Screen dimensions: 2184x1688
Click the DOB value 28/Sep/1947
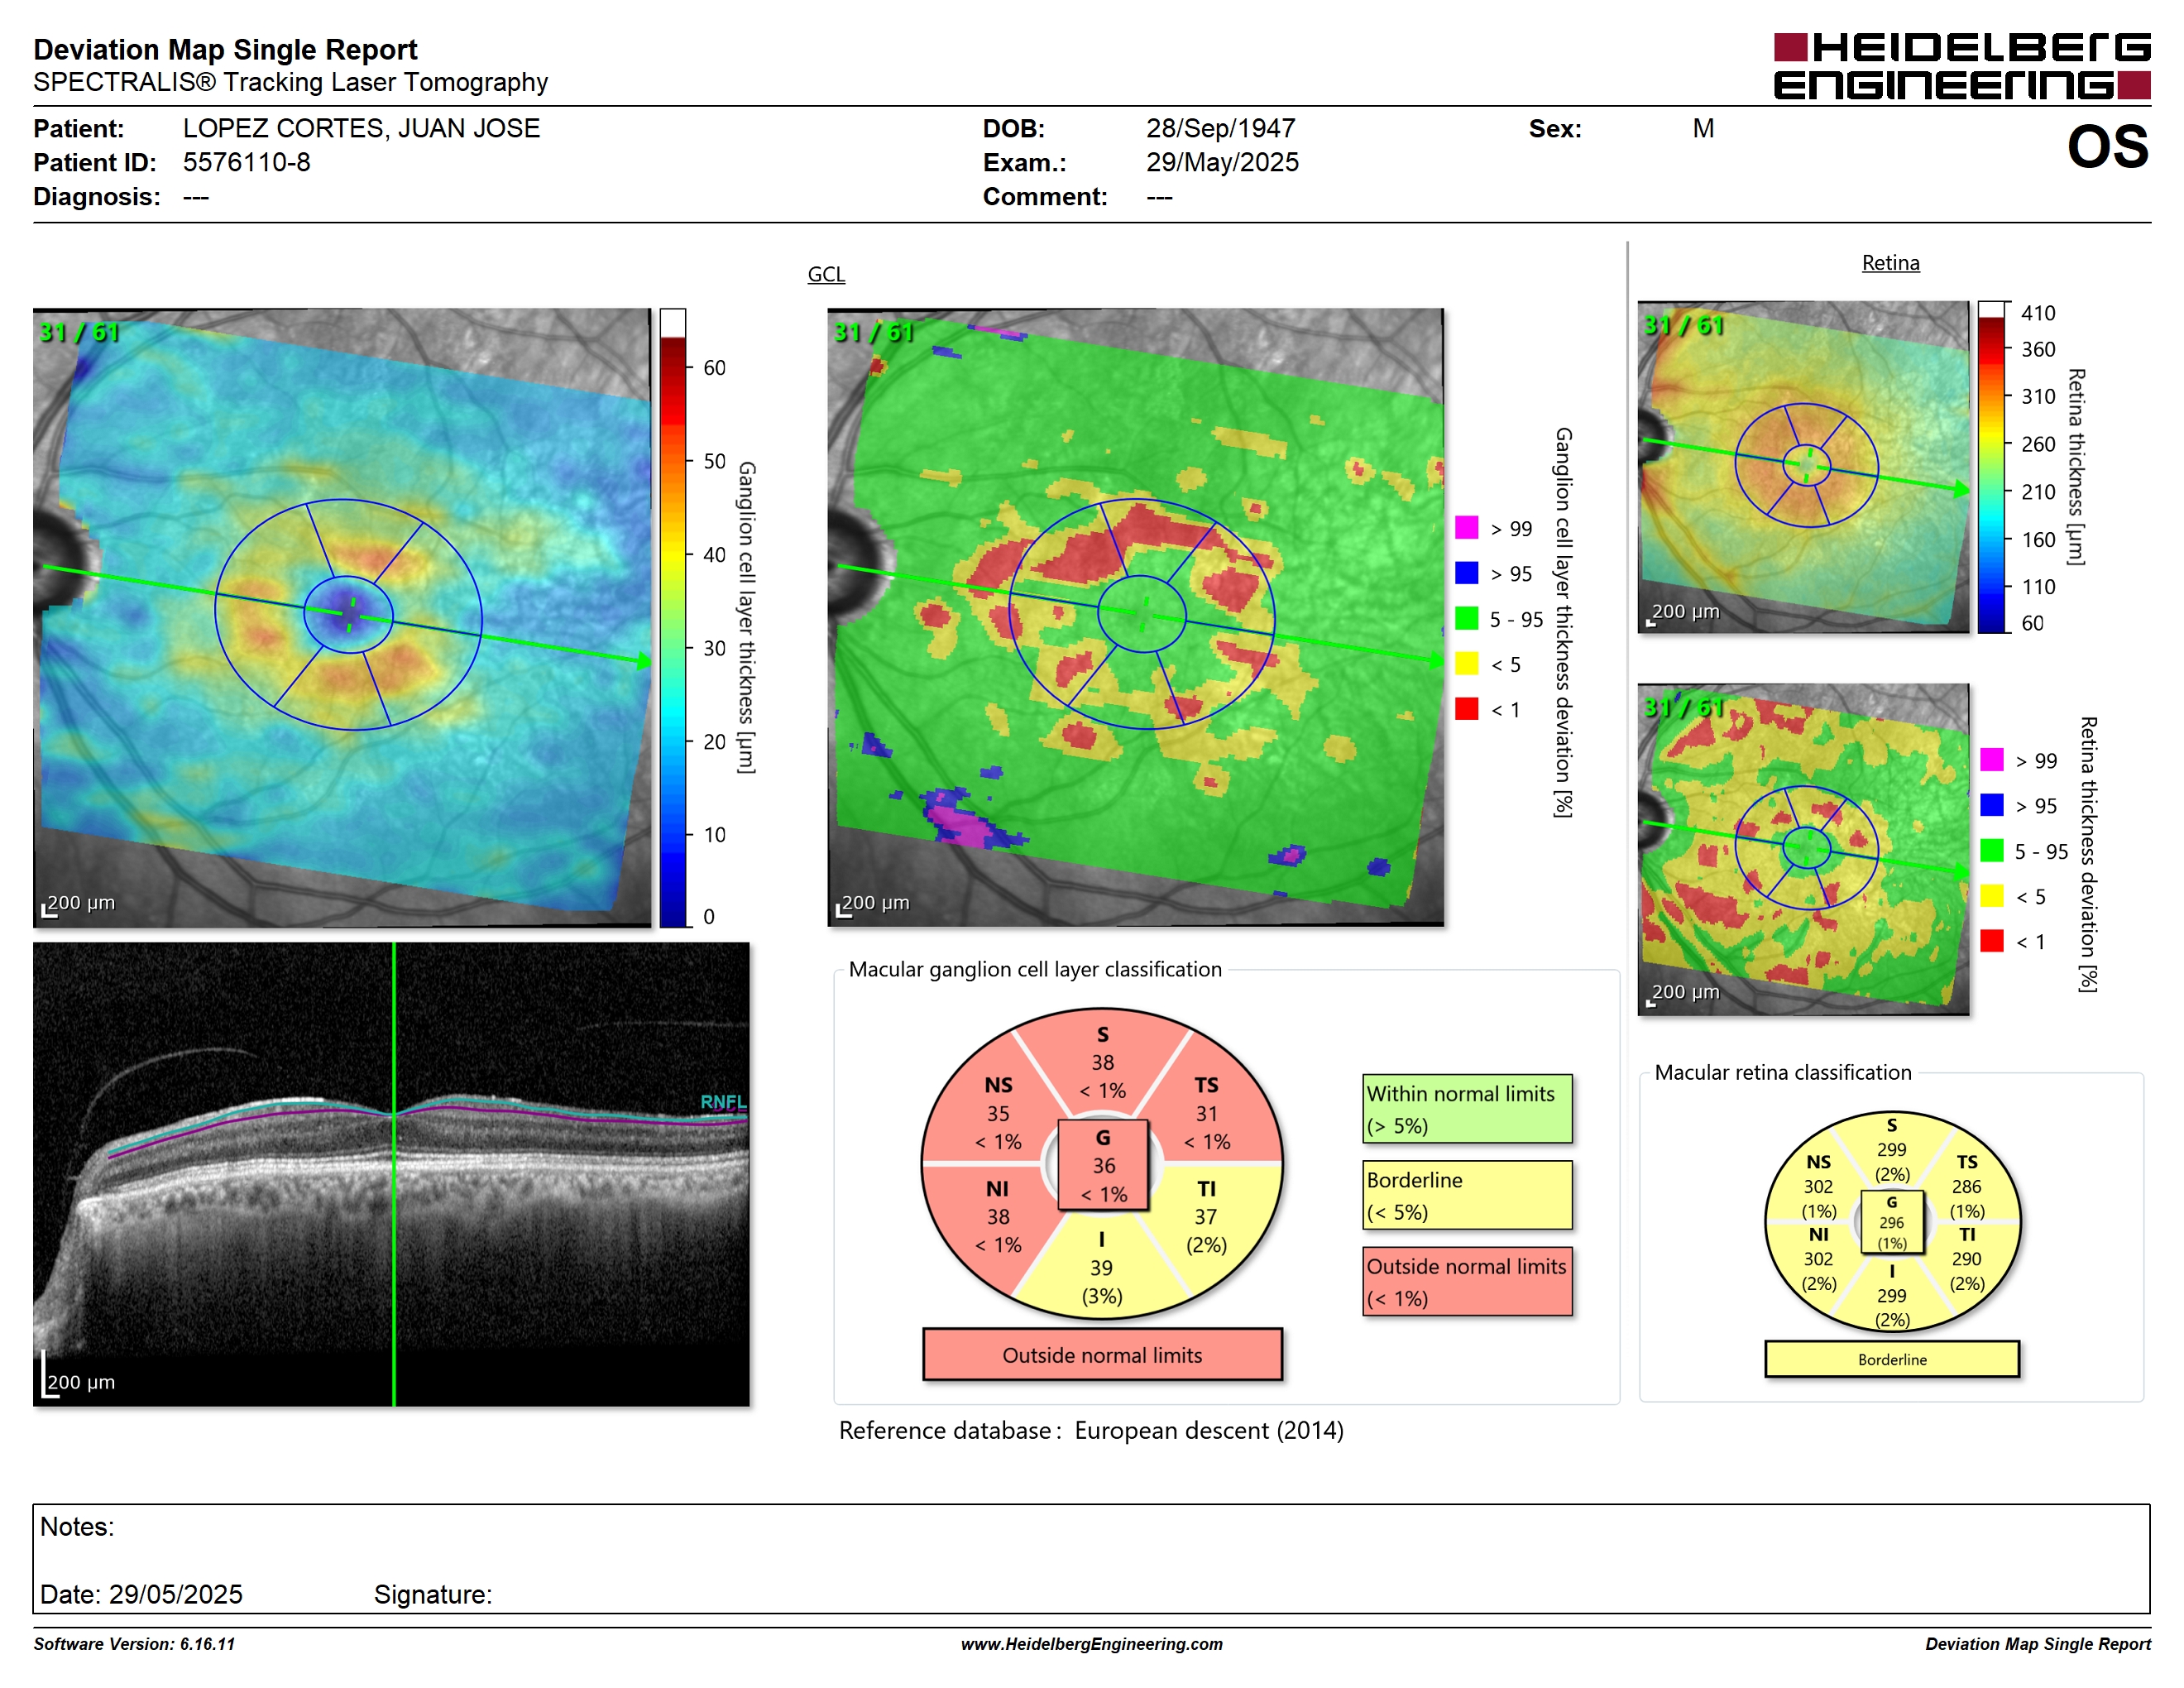tap(1220, 128)
